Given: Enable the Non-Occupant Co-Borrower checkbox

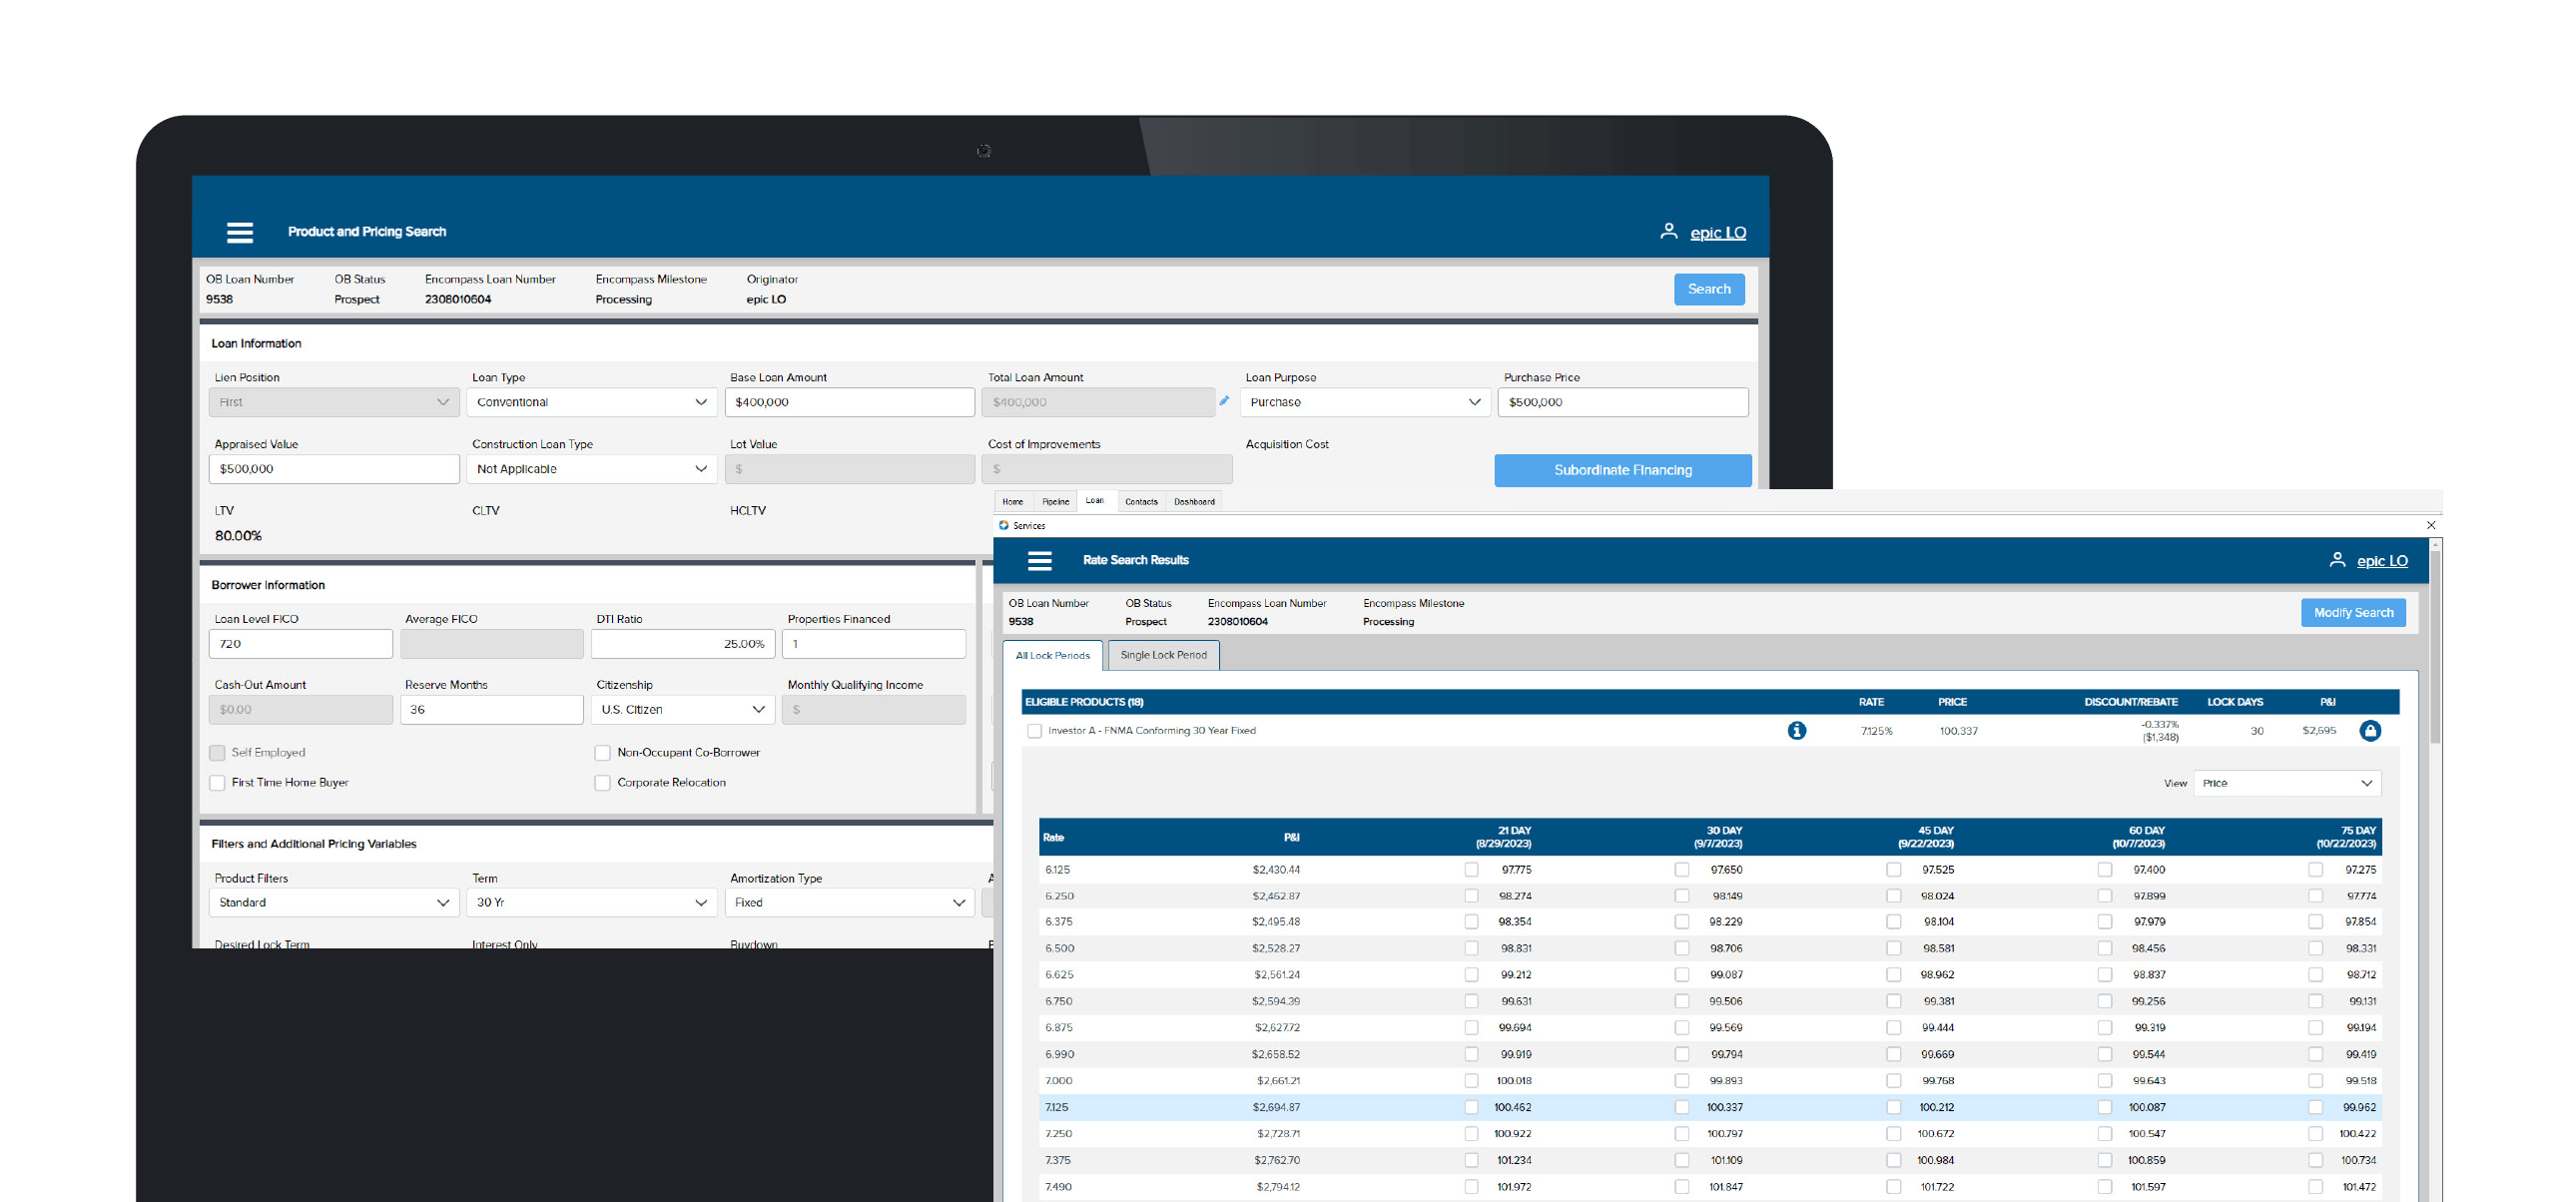Looking at the screenshot, I should tap(602, 753).
